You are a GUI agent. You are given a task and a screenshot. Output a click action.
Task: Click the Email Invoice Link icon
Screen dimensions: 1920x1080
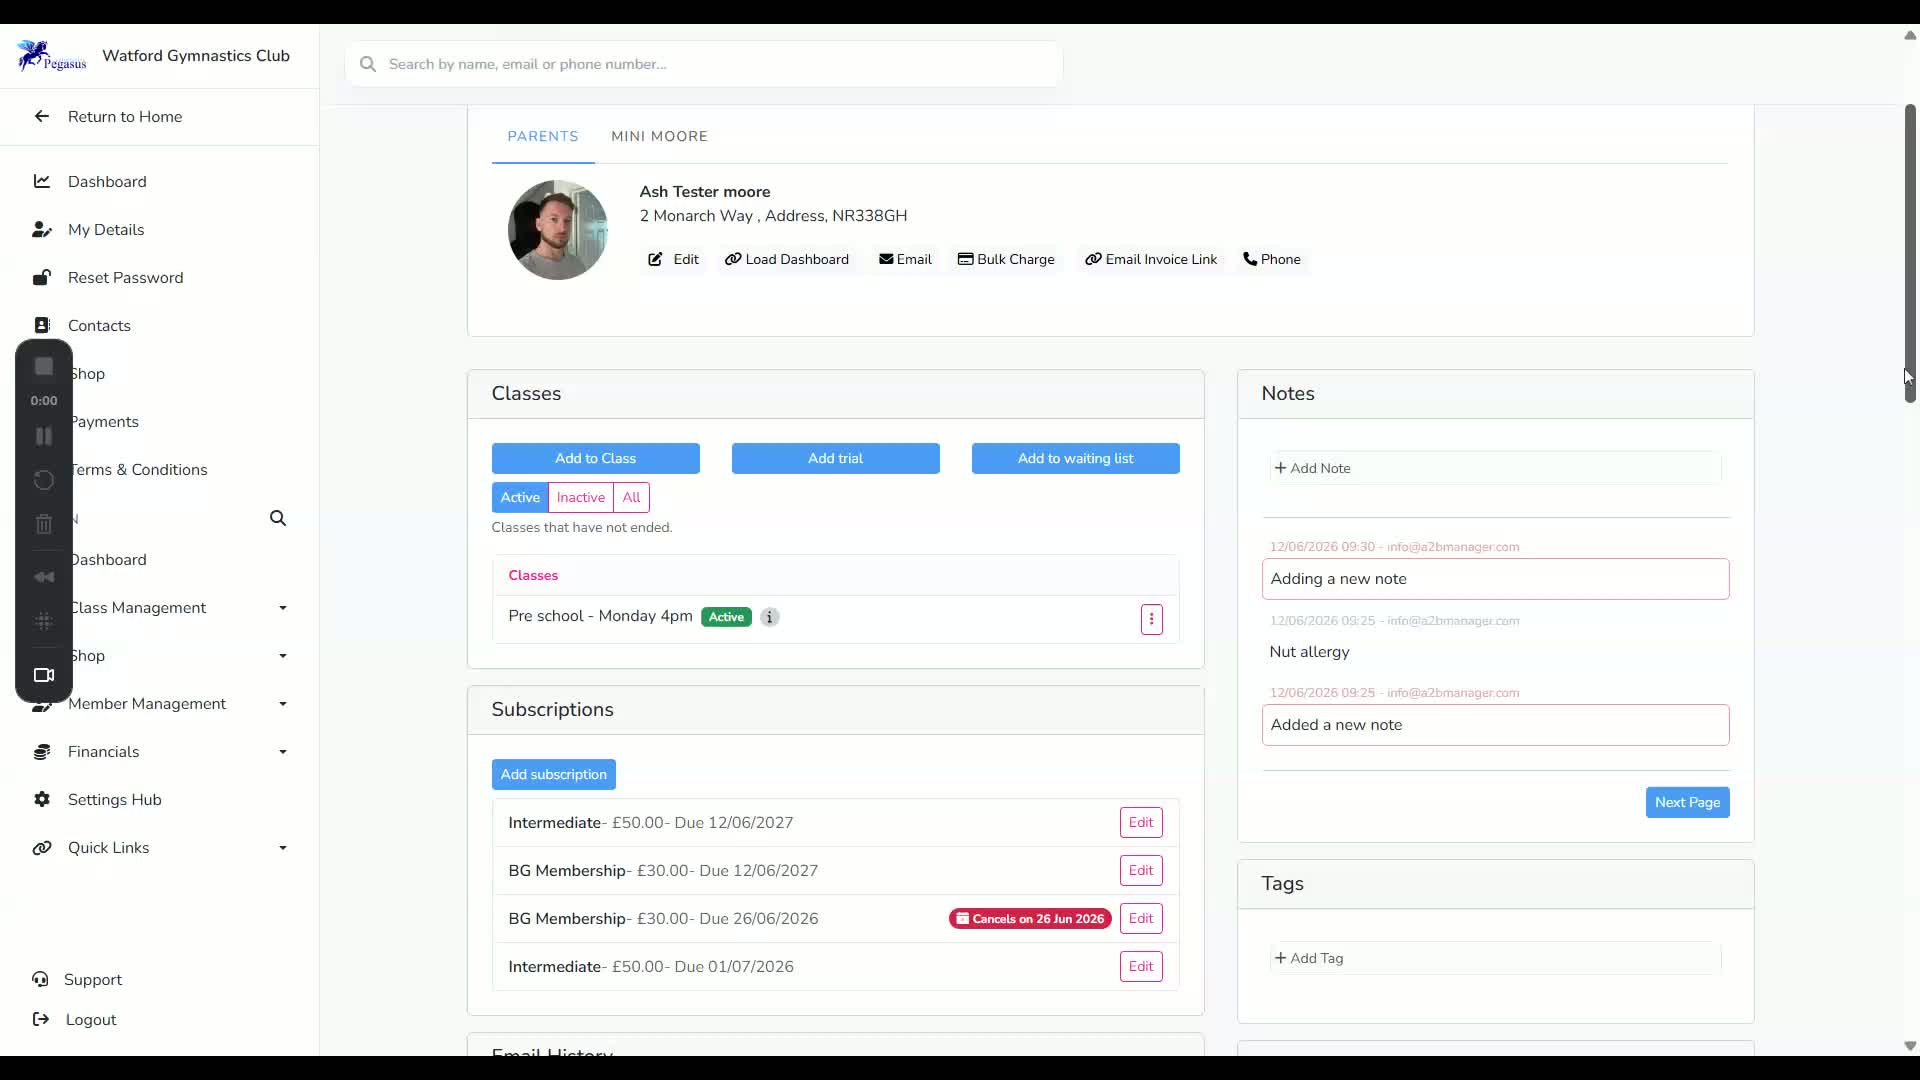pyautogui.click(x=1093, y=259)
